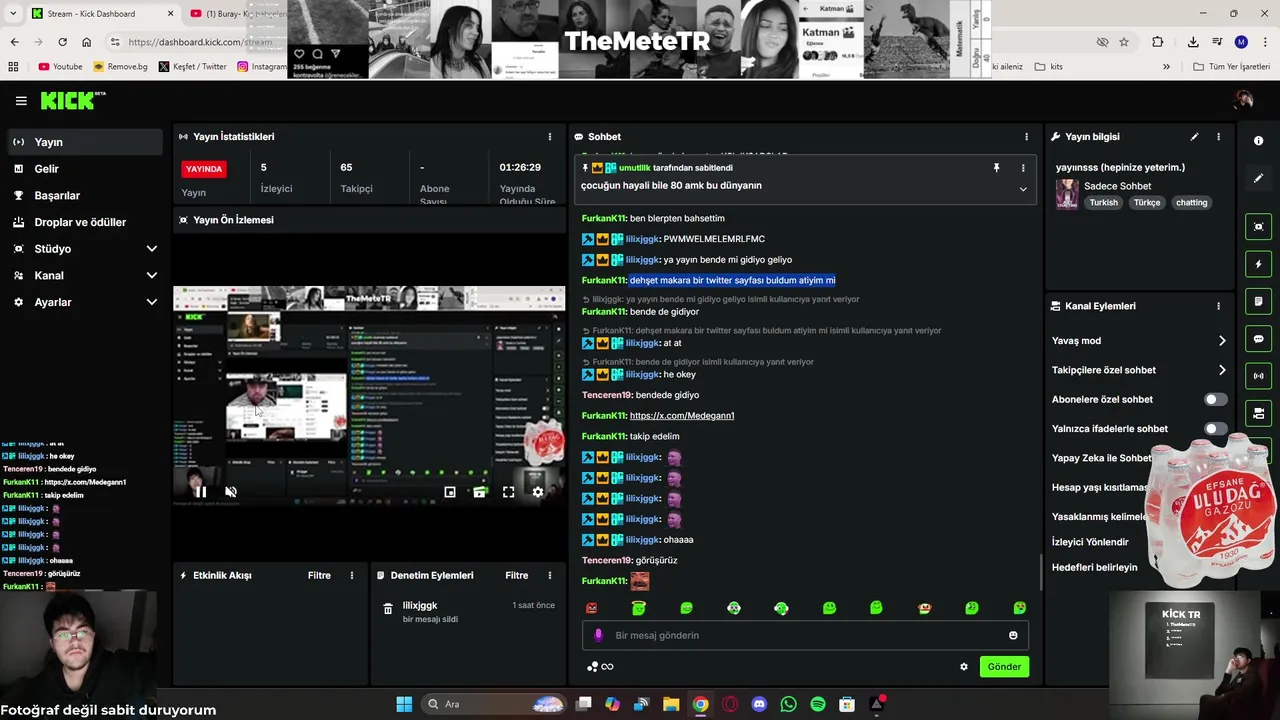Click the Turkish tag chip
The image size is (1280, 720).
1103,203
